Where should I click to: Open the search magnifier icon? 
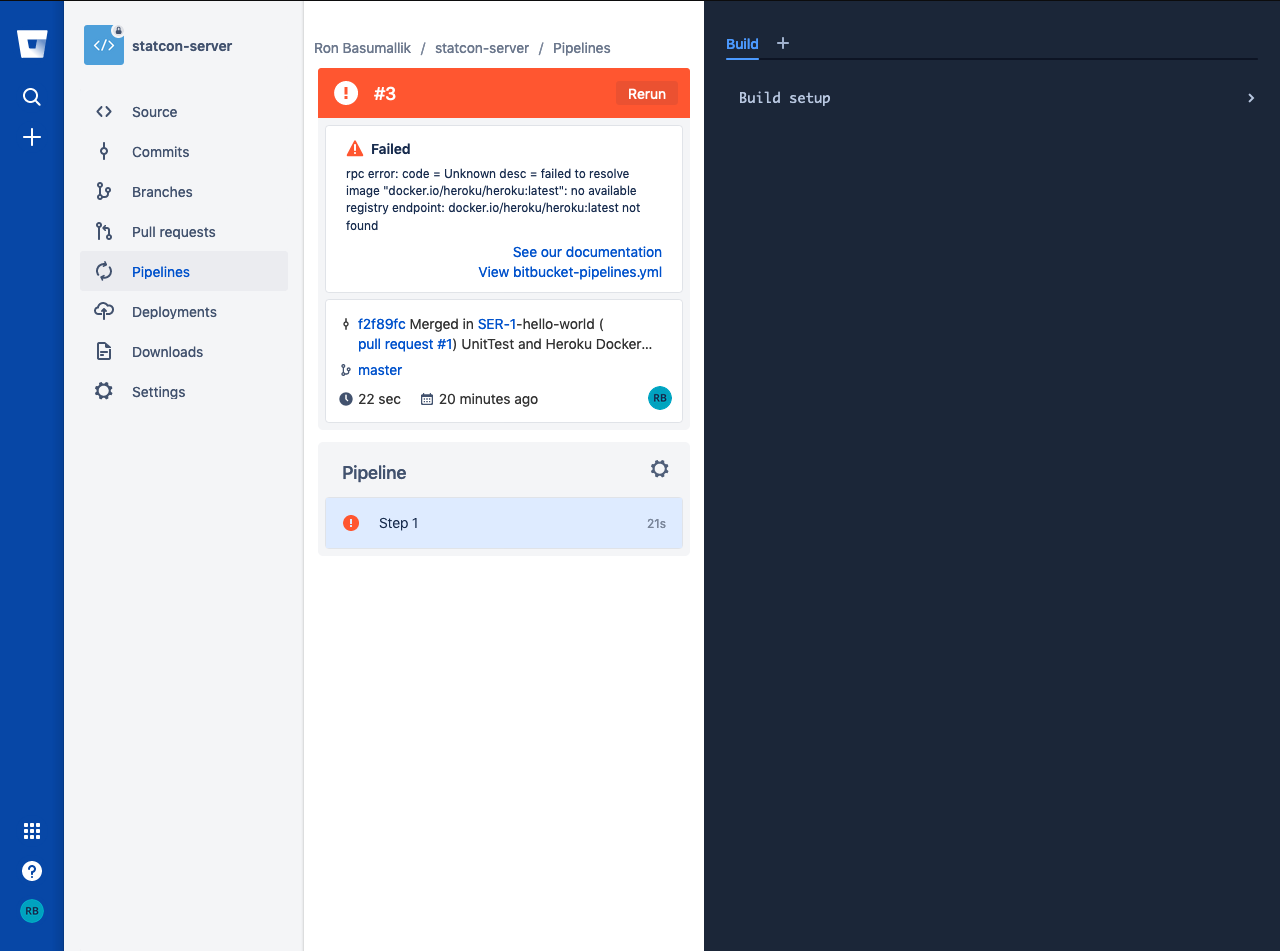point(32,97)
